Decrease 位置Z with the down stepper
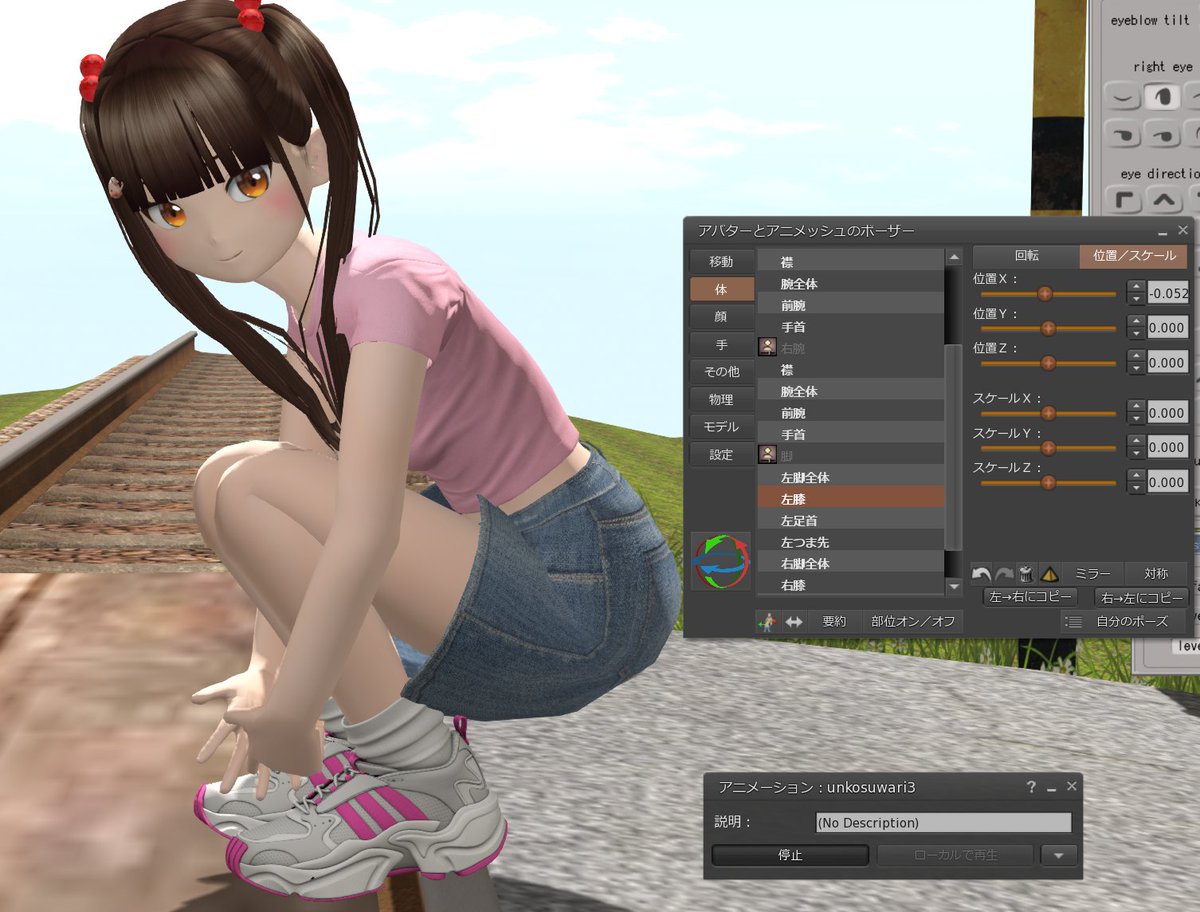The image size is (1200, 912). [1136, 368]
